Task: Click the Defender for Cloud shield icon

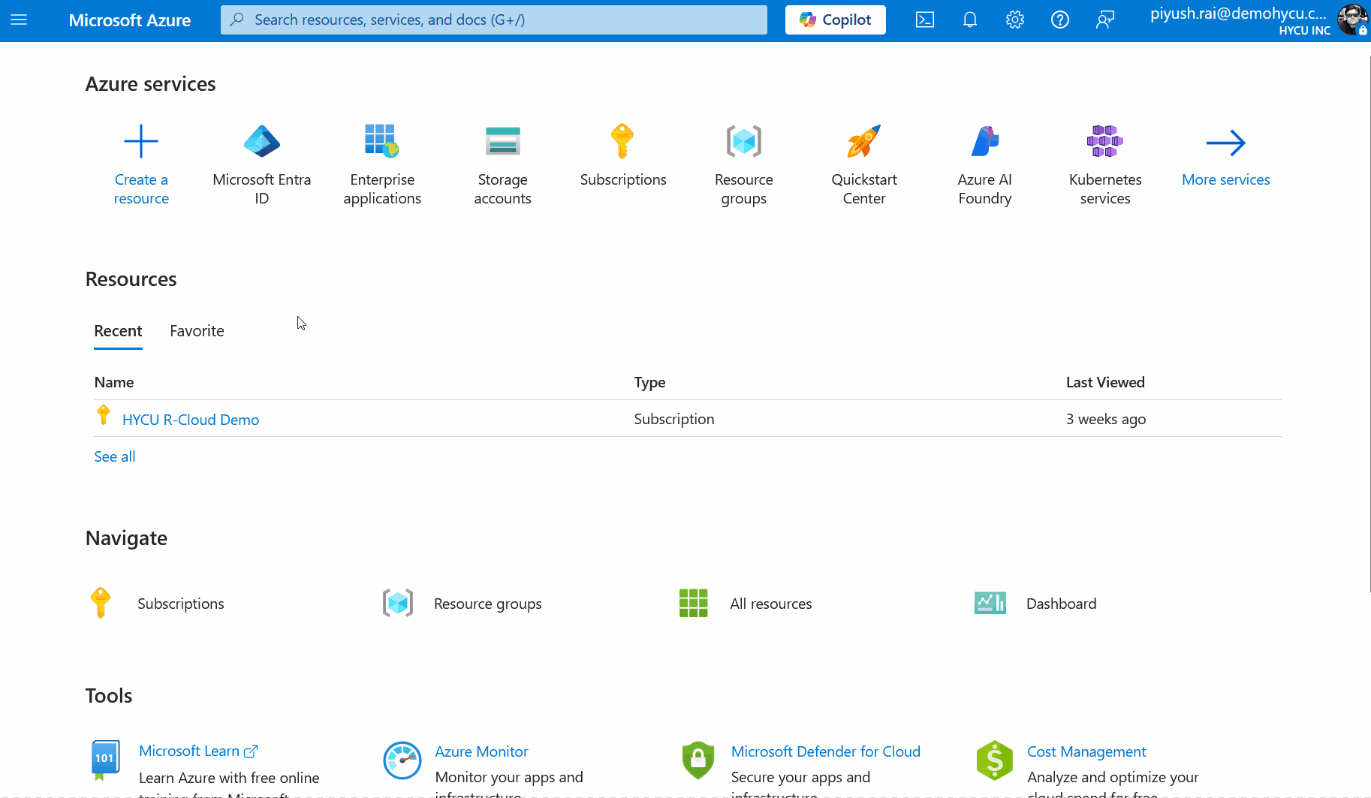Action: click(x=698, y=760)
